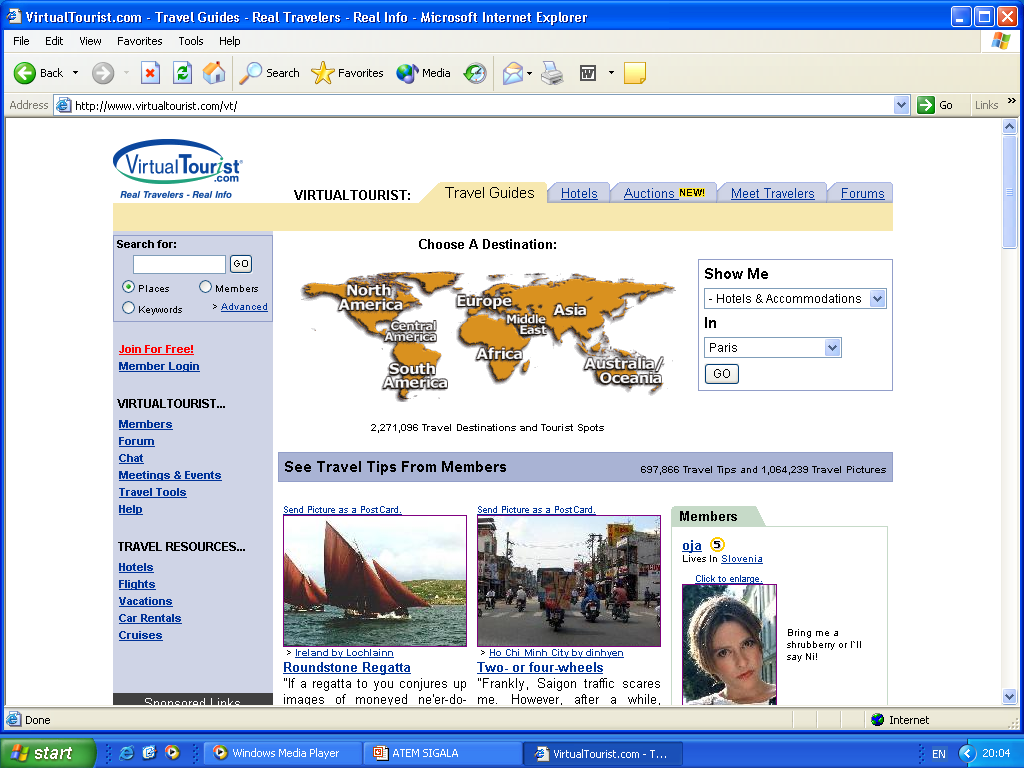Open the Advanced search link
Image resolution: width=1024 pixels, height=768 pixels.
pos(244,307)
